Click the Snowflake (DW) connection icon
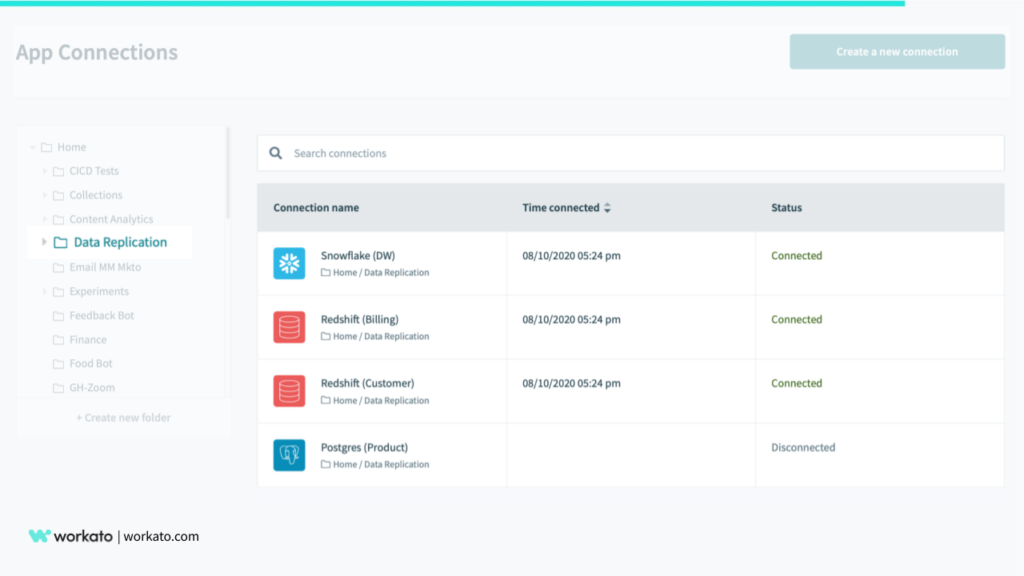Image resolution: width=1024 pixels, height=576 pixels. (288, 263)
